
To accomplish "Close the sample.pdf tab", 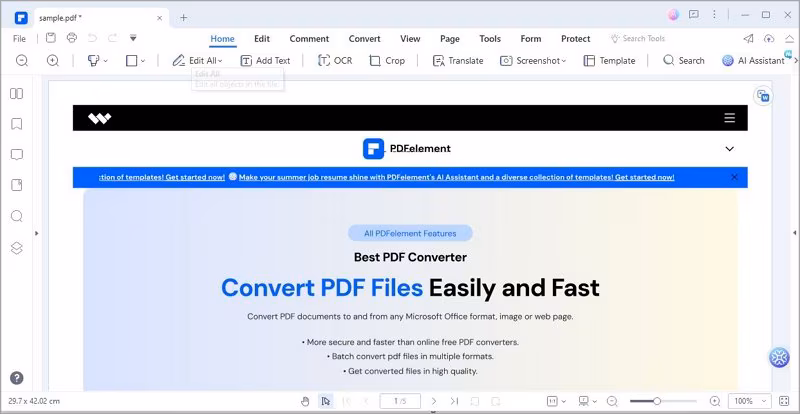I will 159,18.
